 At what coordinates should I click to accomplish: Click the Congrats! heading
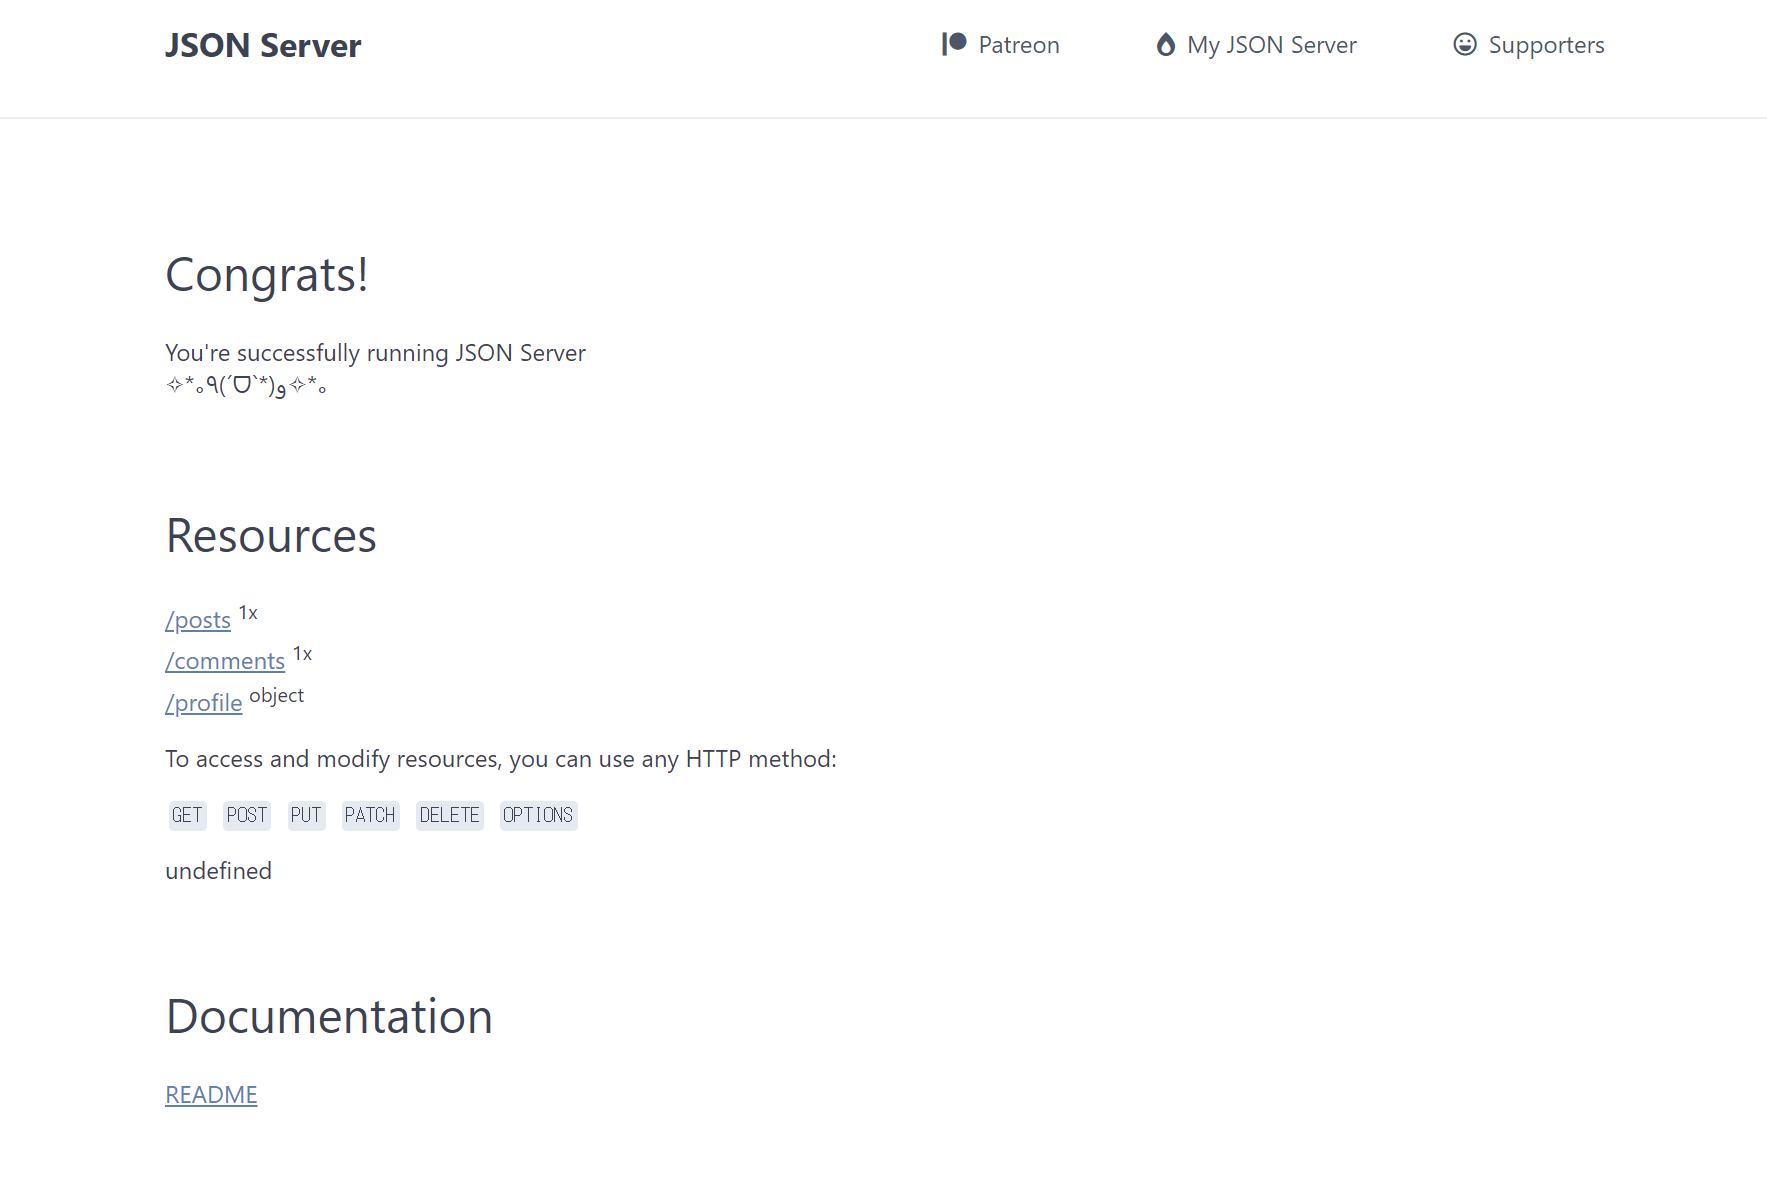click(x=267, y=275)
